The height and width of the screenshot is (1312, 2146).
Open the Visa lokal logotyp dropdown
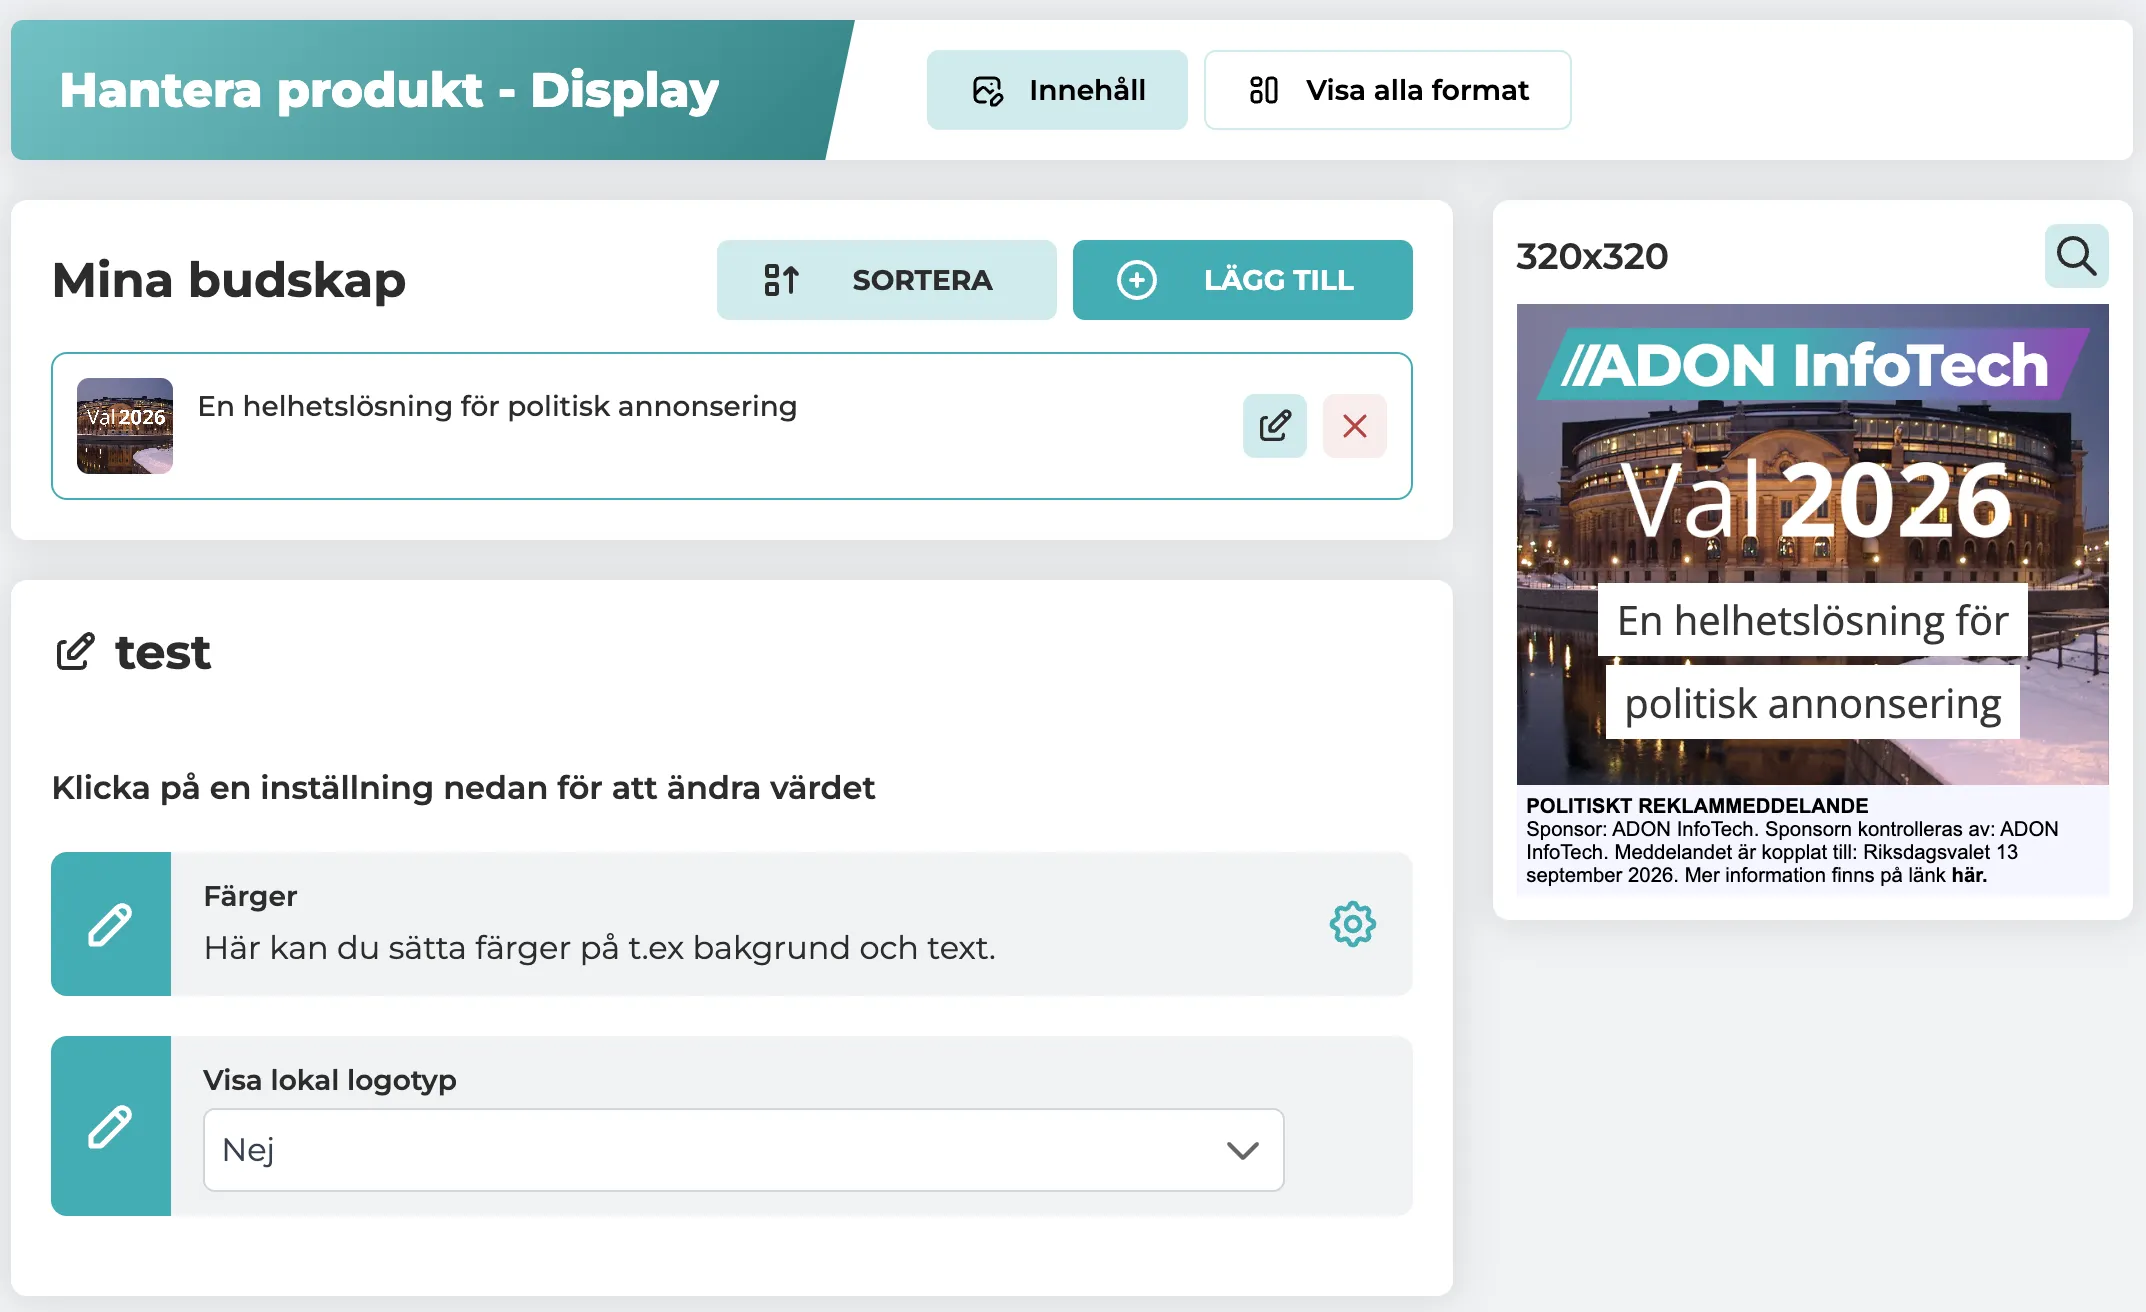click(x=743, y=1150)
